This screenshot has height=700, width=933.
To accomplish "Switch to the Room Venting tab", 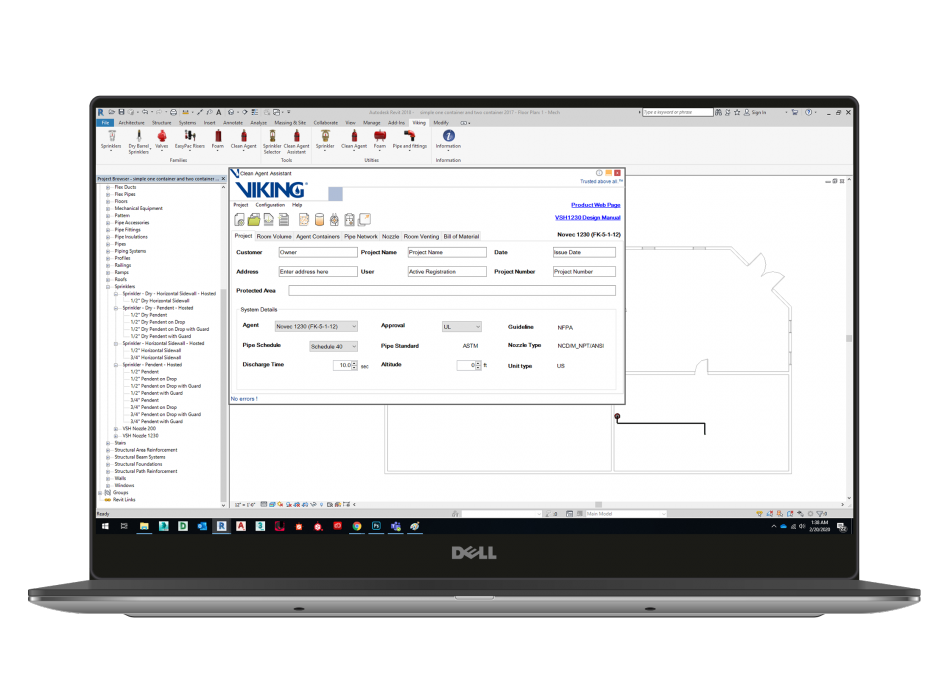I will pos(421,236).
